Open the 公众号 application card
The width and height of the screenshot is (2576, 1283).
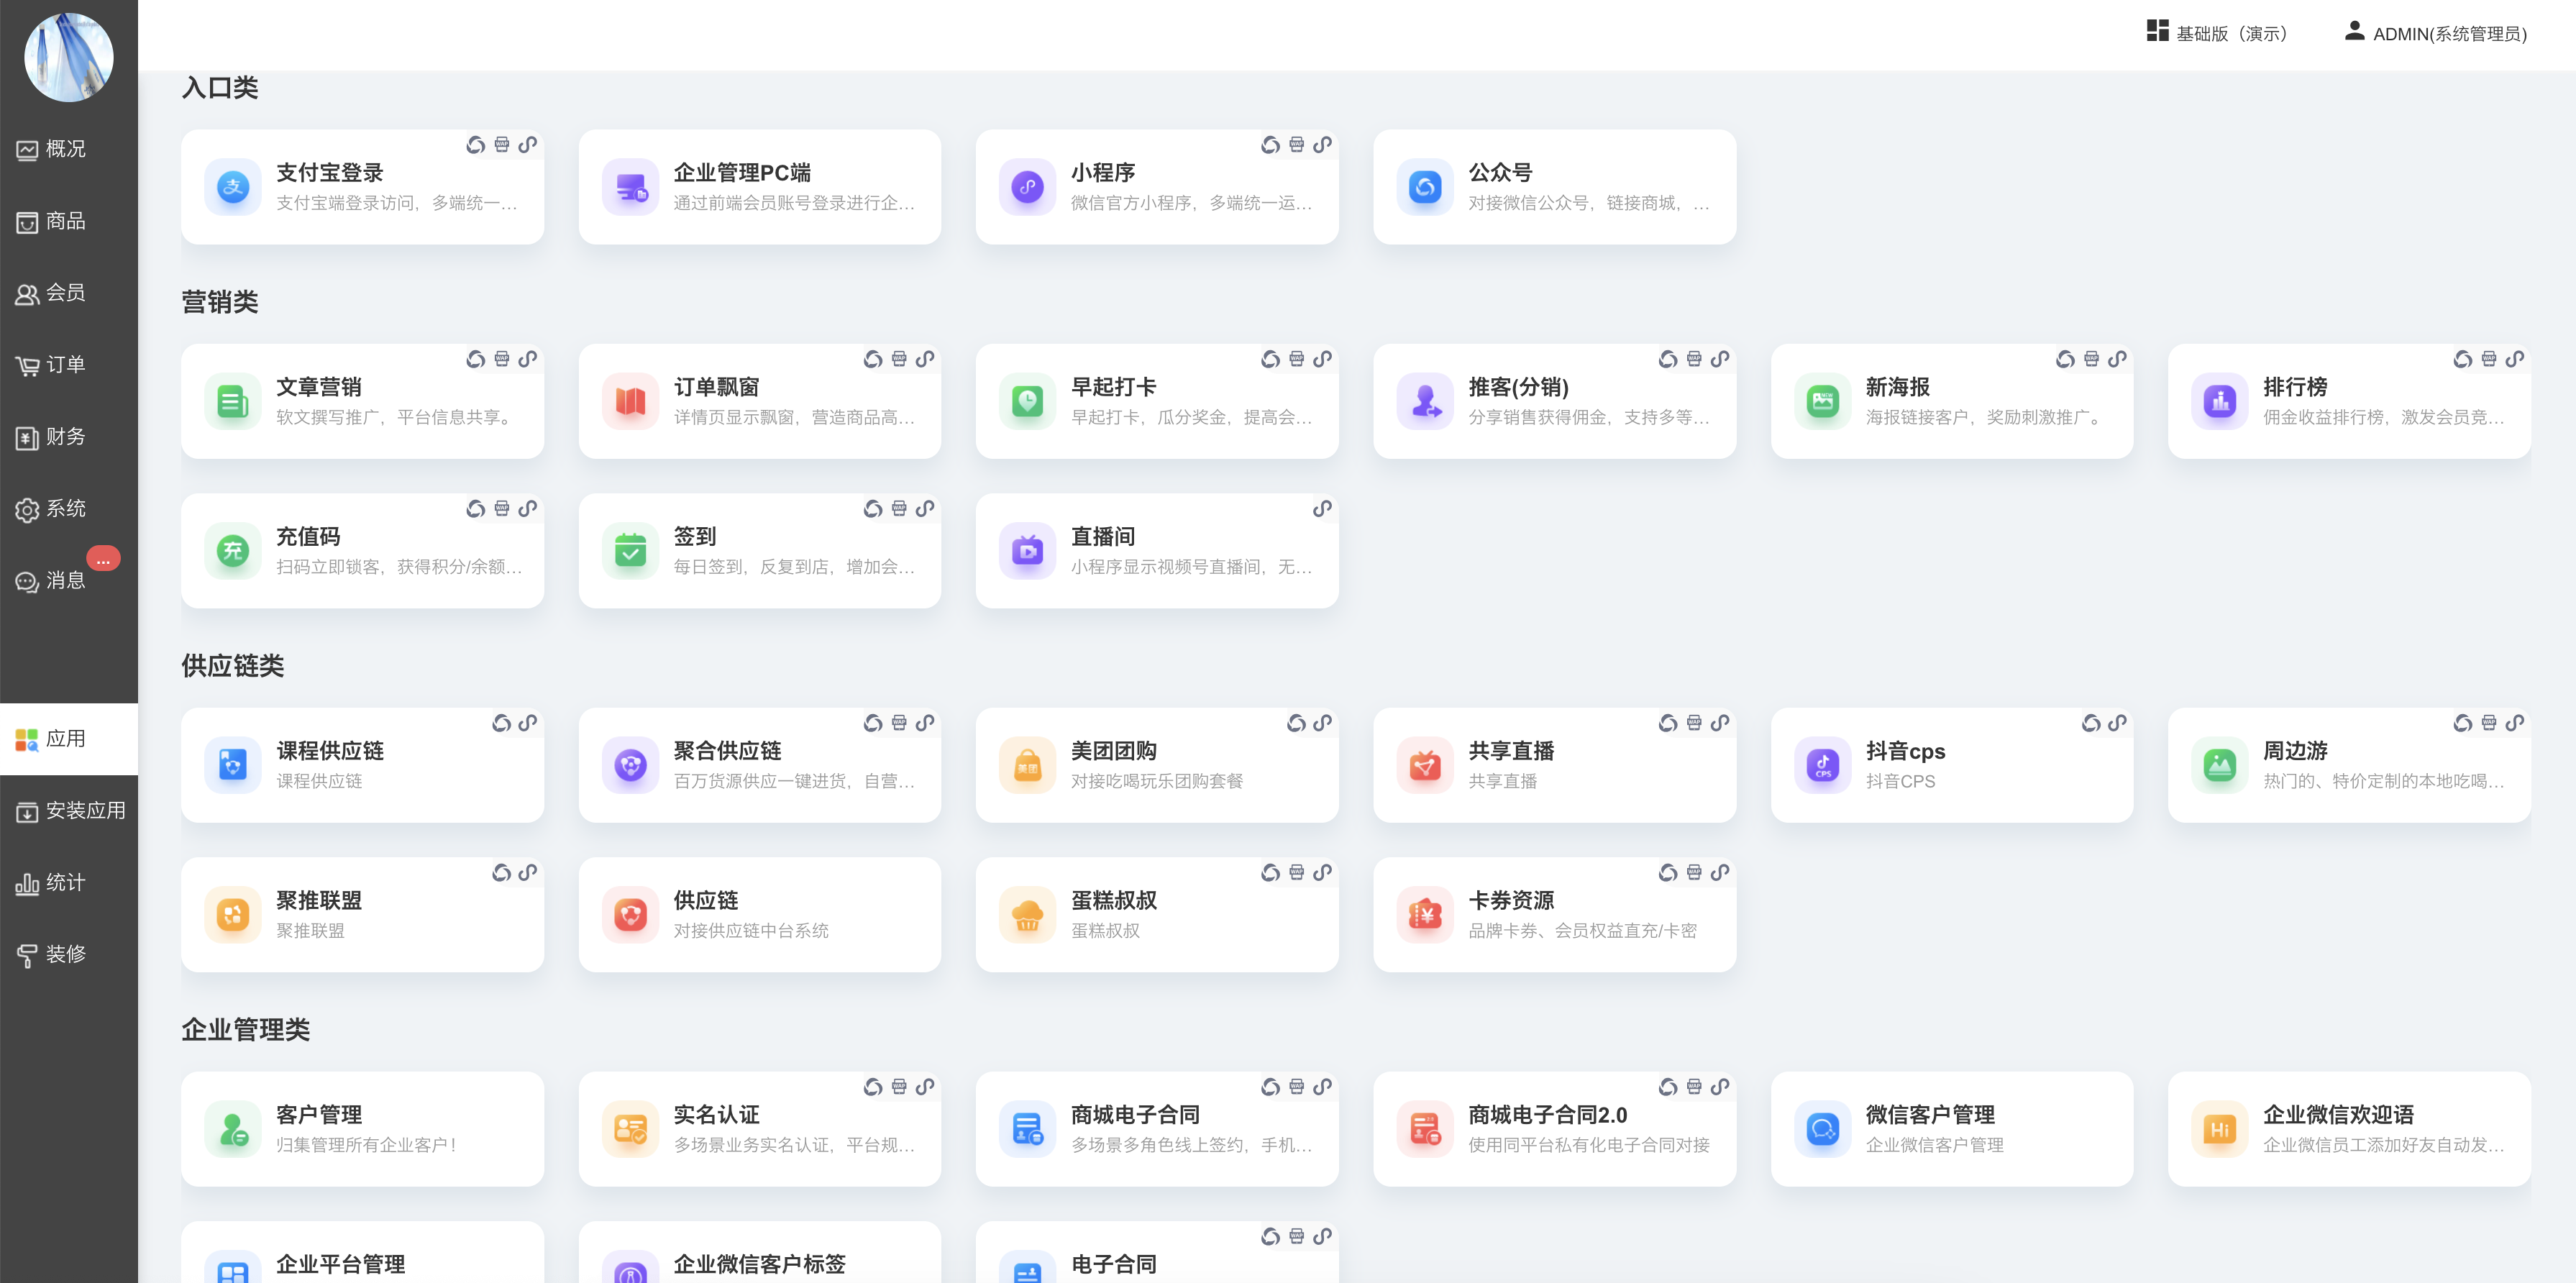coord(1554,187)
